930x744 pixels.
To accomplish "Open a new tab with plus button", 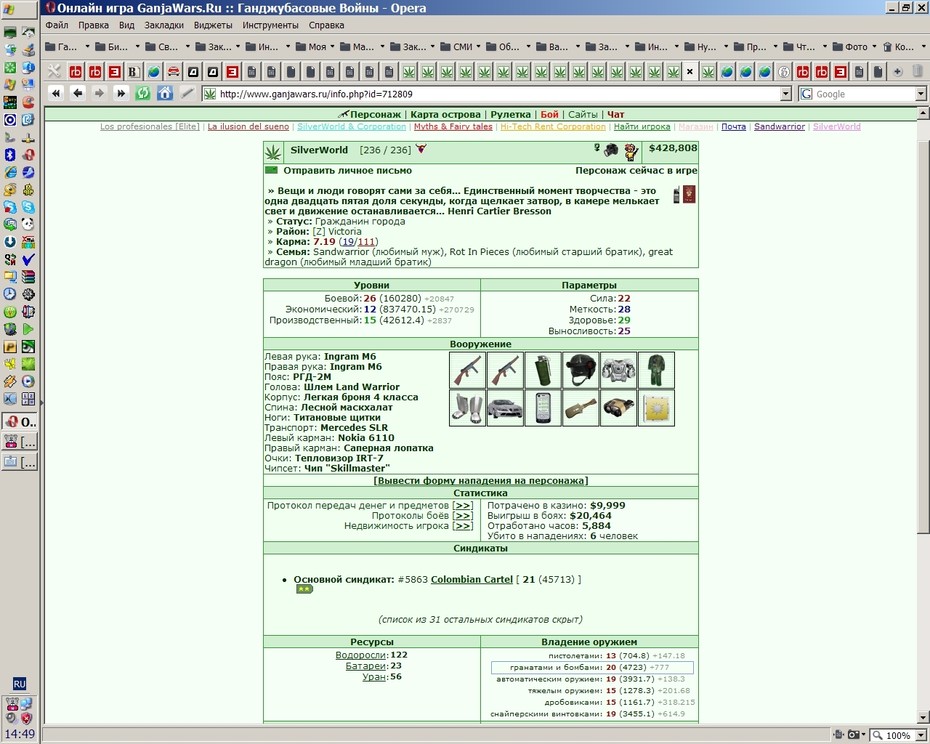I will pyautogui.click(x=897, y=72).
